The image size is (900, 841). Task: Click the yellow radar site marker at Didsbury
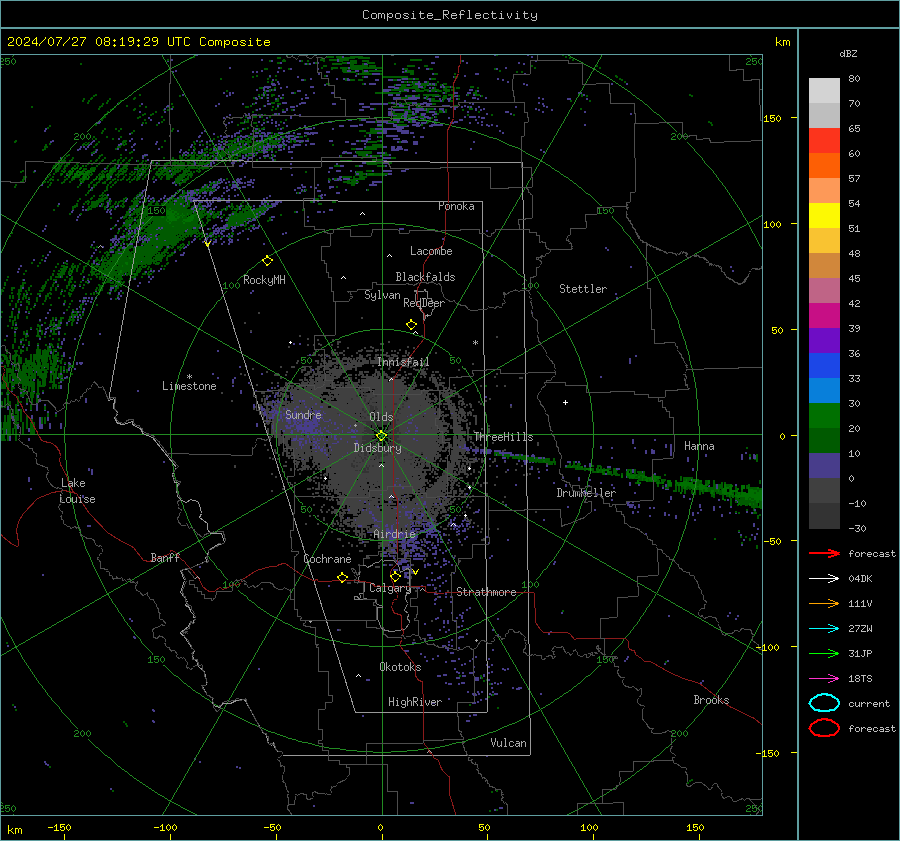coord(381,436)
